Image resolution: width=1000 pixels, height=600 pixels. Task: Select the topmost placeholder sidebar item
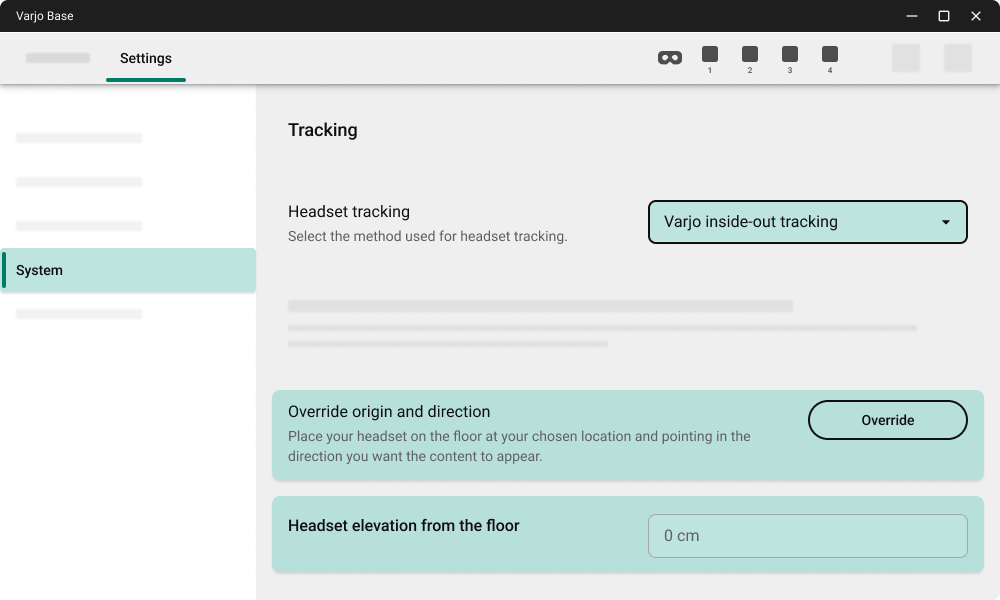pyautogui.click(x=79, y=138)
